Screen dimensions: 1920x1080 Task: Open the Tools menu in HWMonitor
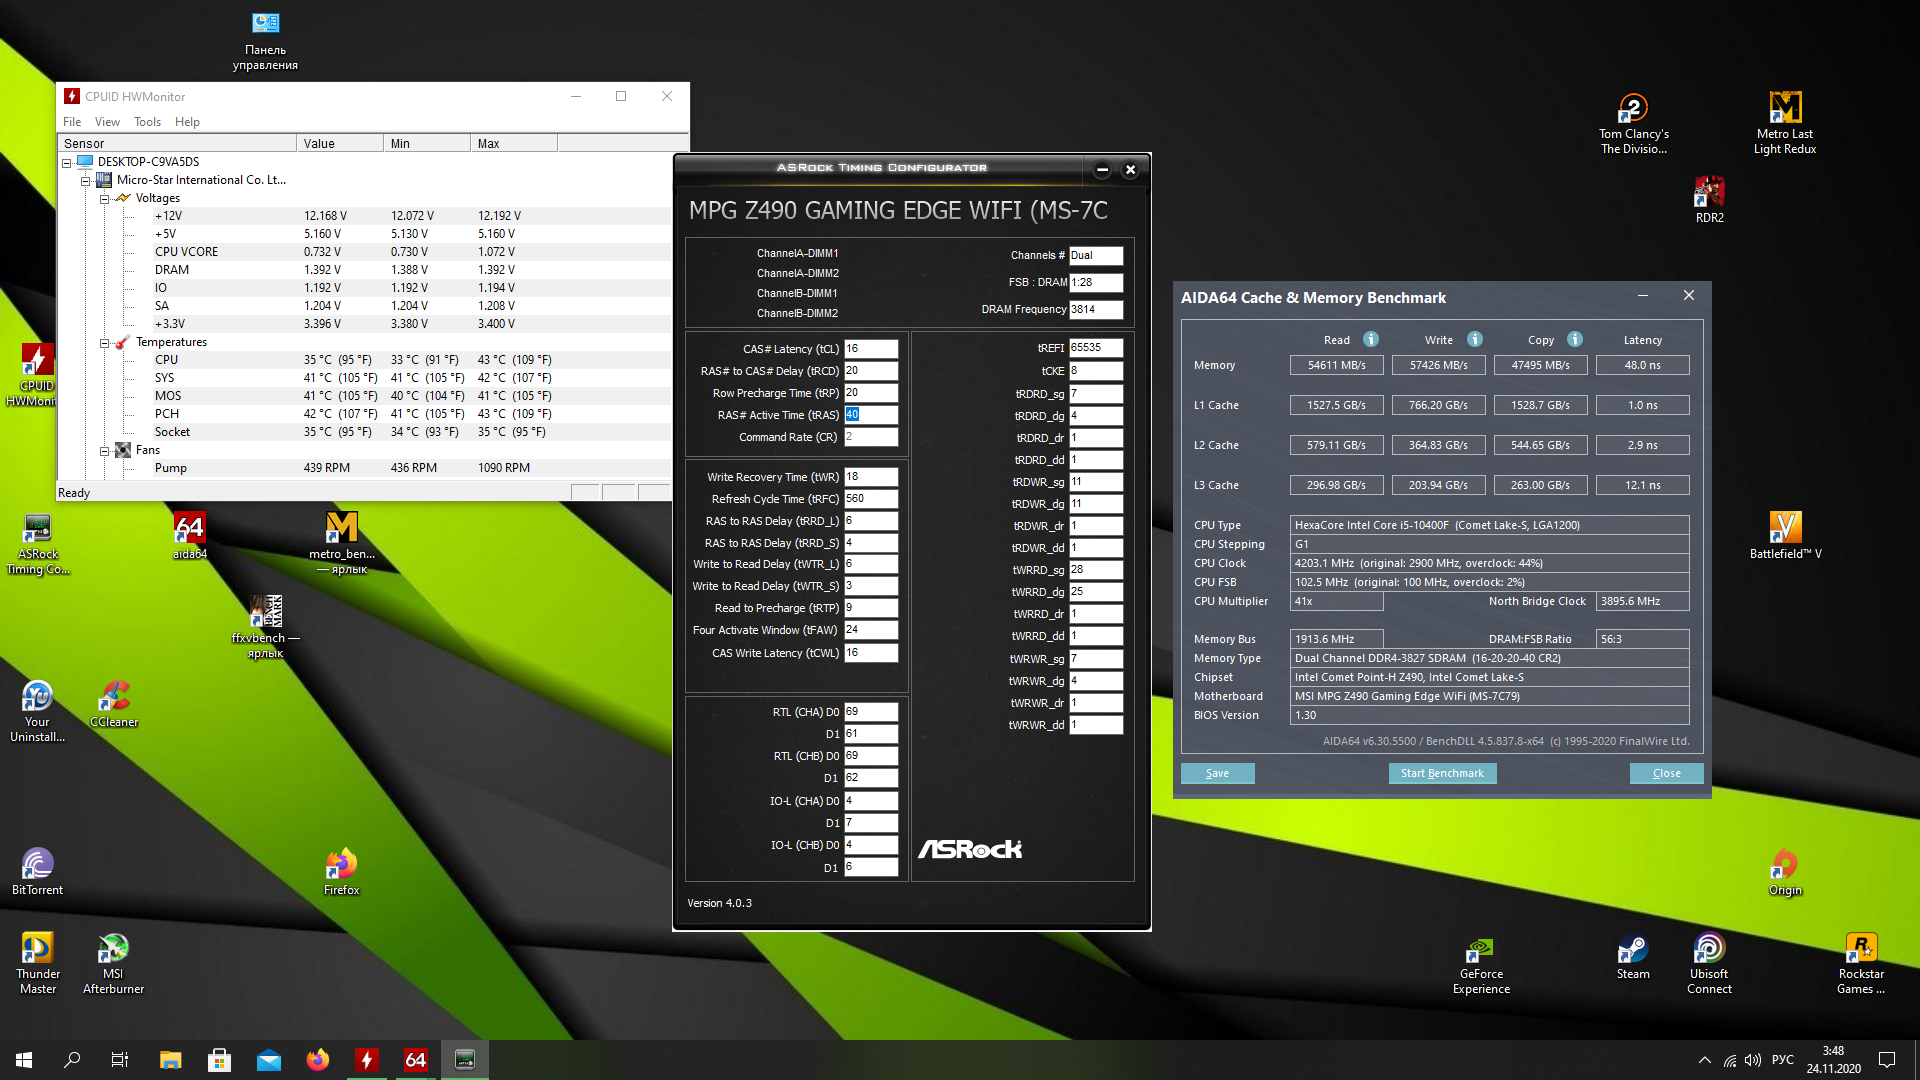coord(147,122)
